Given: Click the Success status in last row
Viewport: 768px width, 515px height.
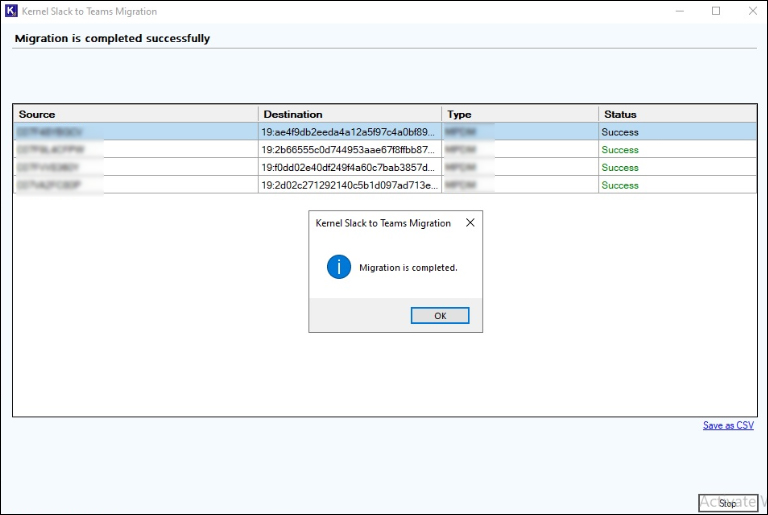Looking at the screenshot, I should pos(620,185).
